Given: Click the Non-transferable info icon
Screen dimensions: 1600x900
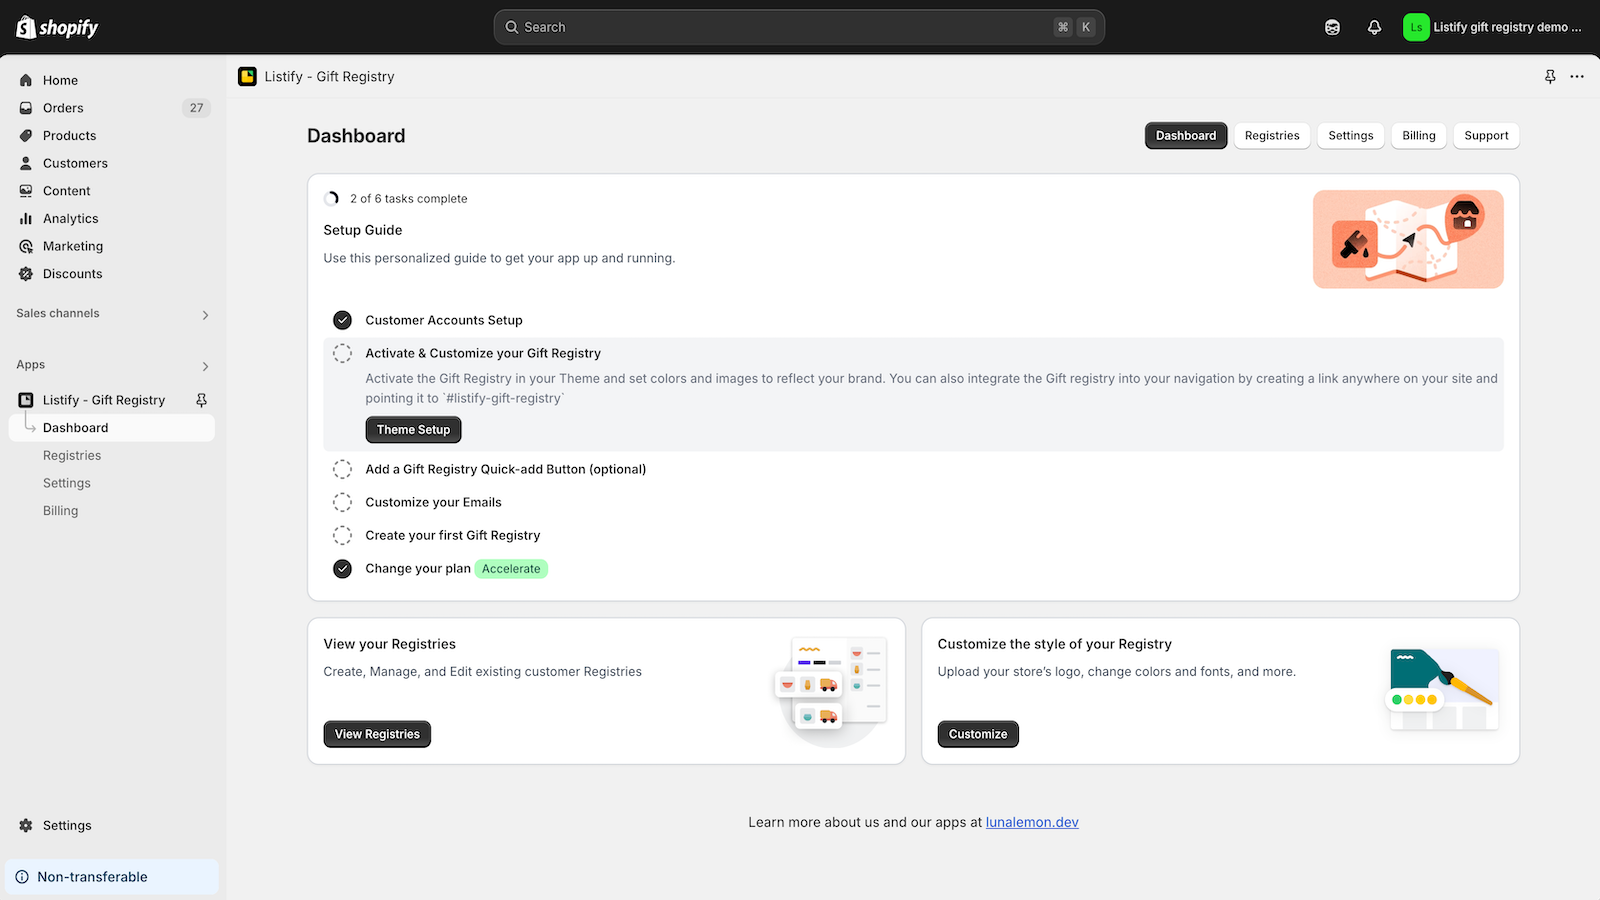Looking at the screenshot, I should [22, 877].
